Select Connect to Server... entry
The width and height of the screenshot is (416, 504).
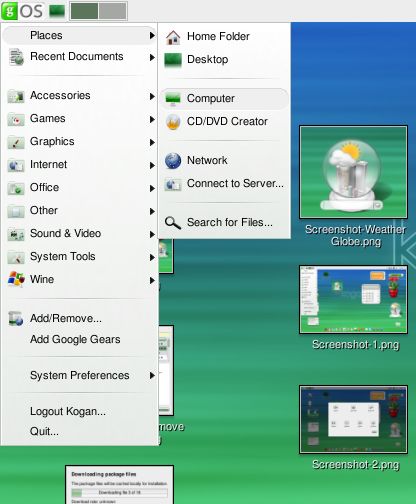(x=225, y=184)
